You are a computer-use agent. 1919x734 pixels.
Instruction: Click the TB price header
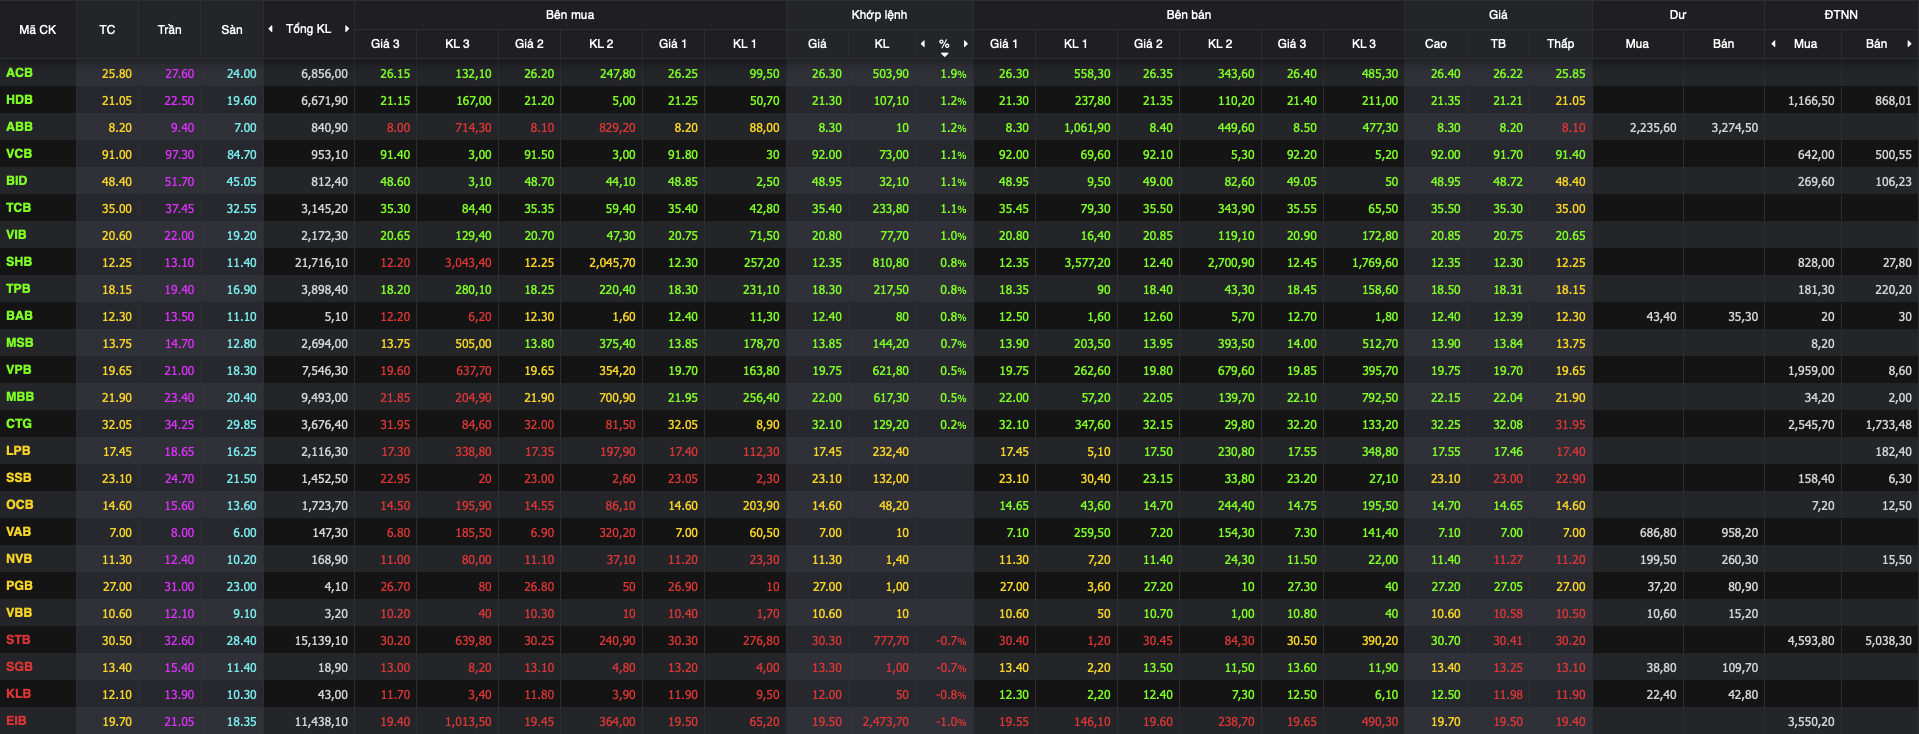tap(1498, 44)
